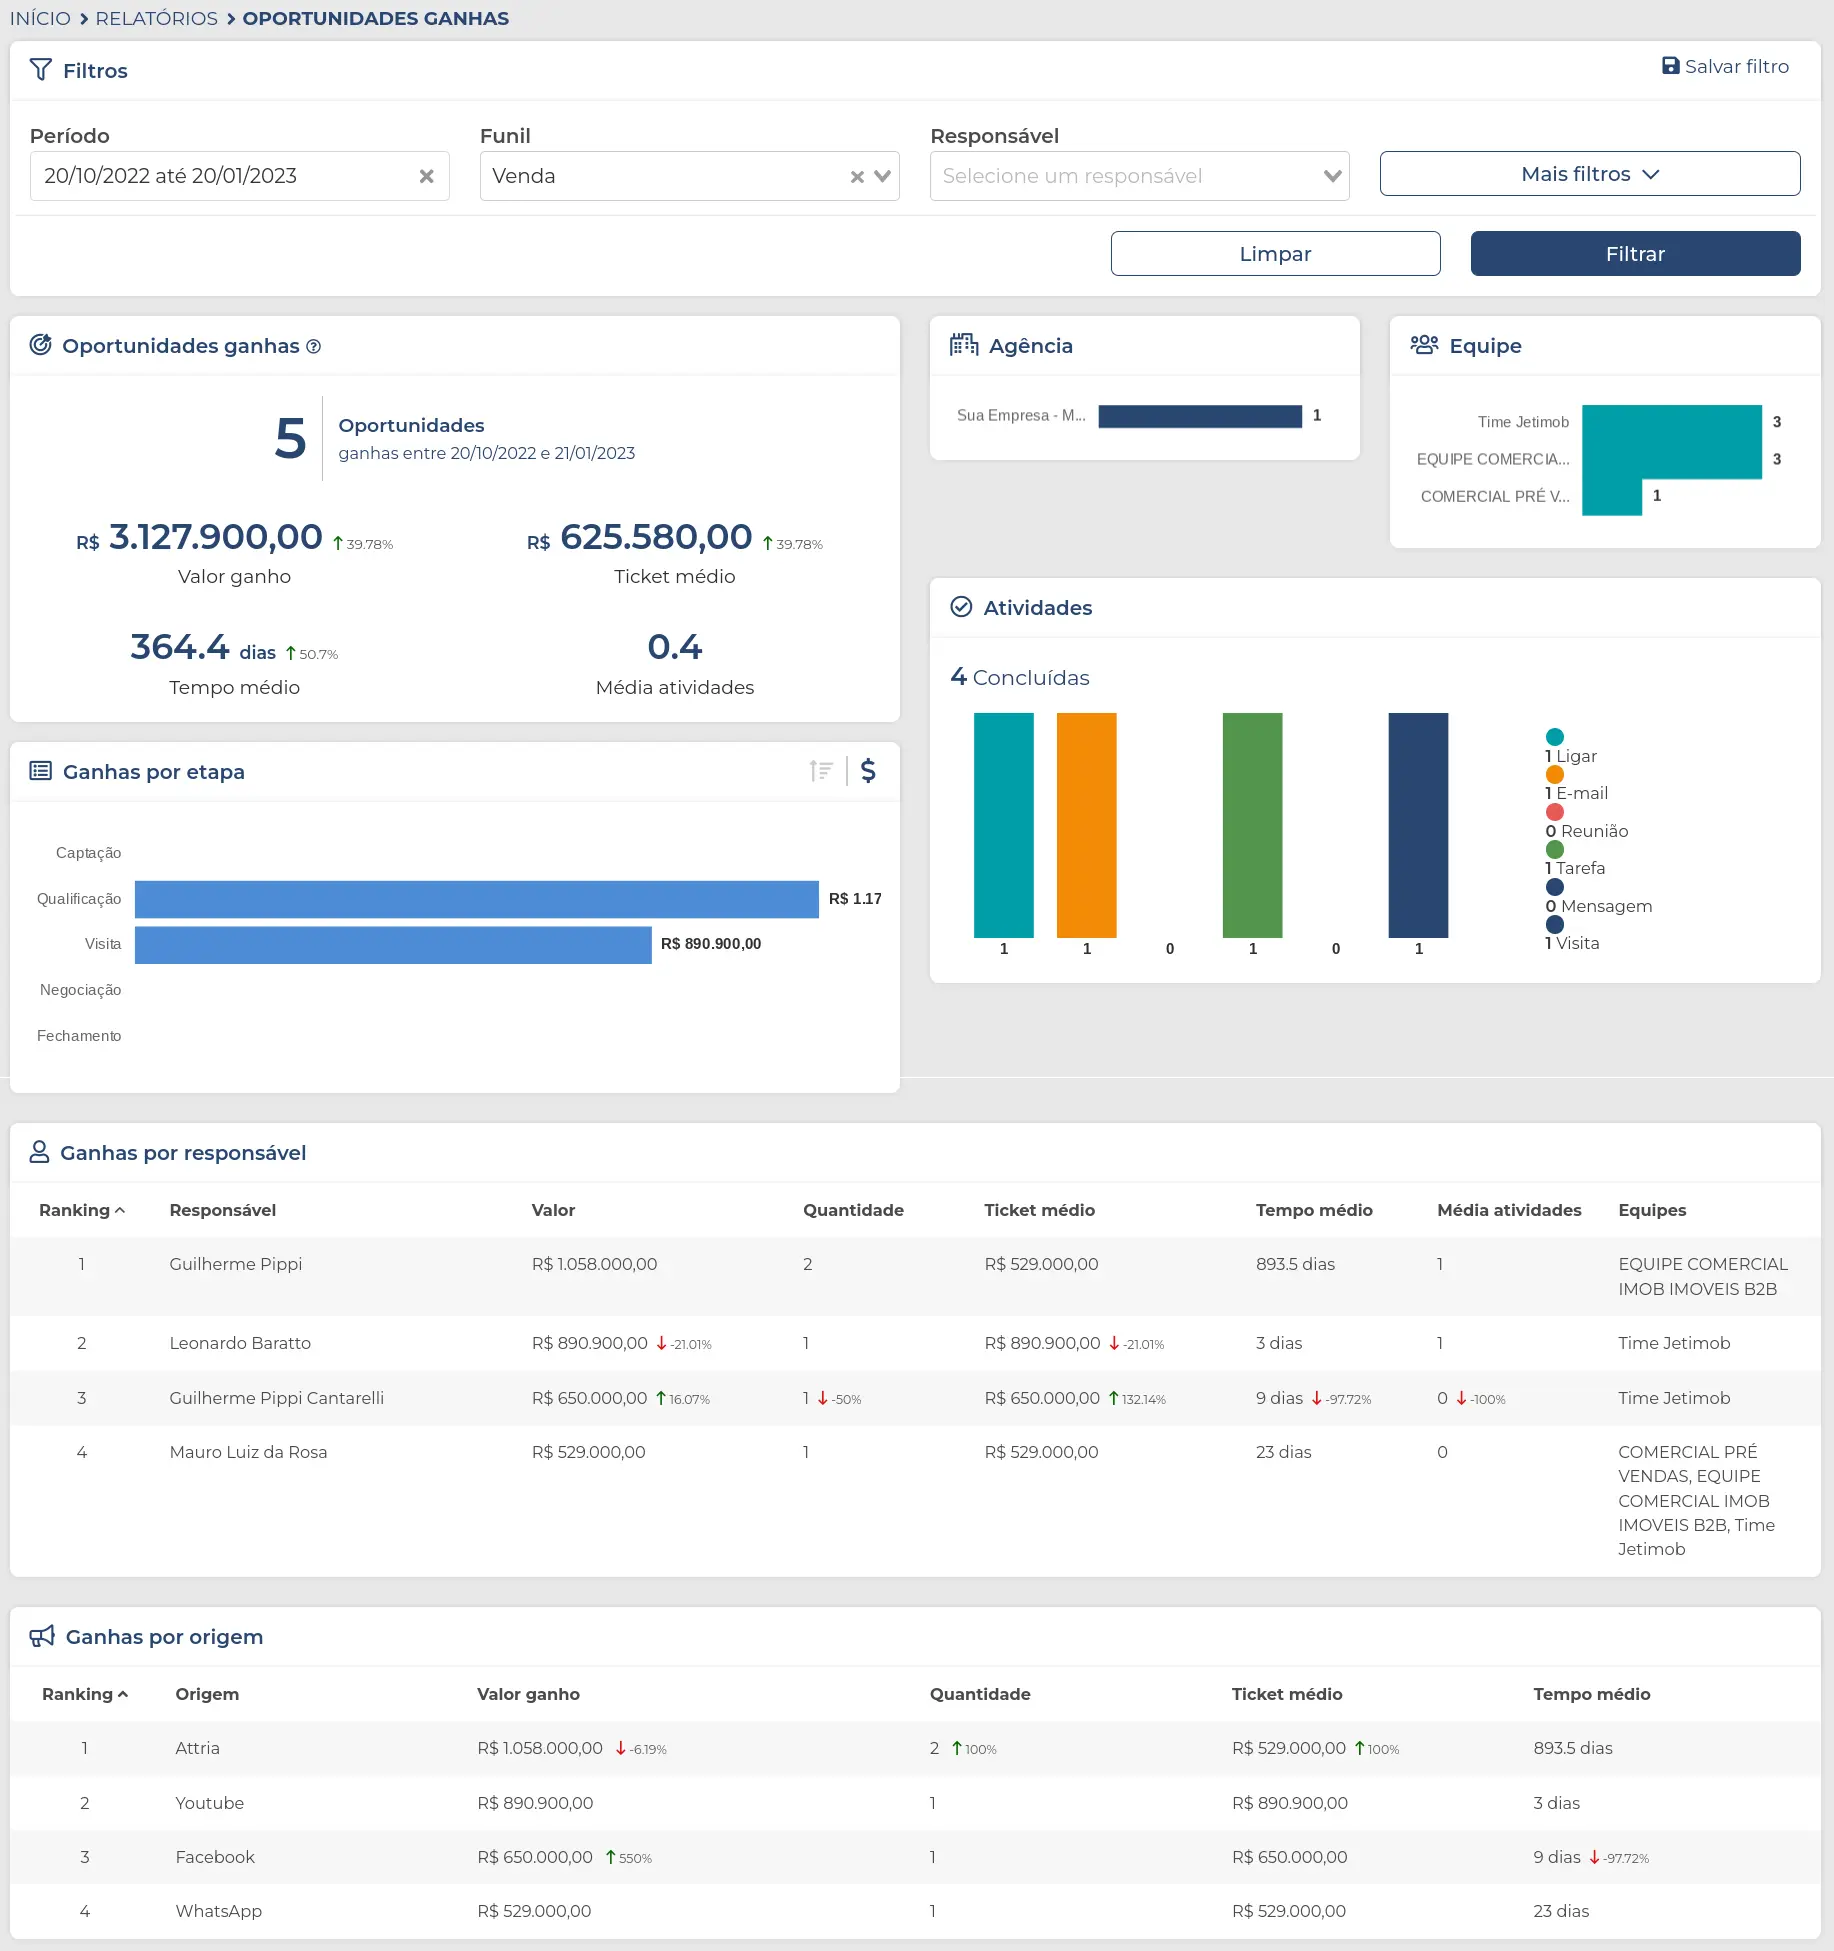Click the E-mail orange legend dot

[1554, 774]
